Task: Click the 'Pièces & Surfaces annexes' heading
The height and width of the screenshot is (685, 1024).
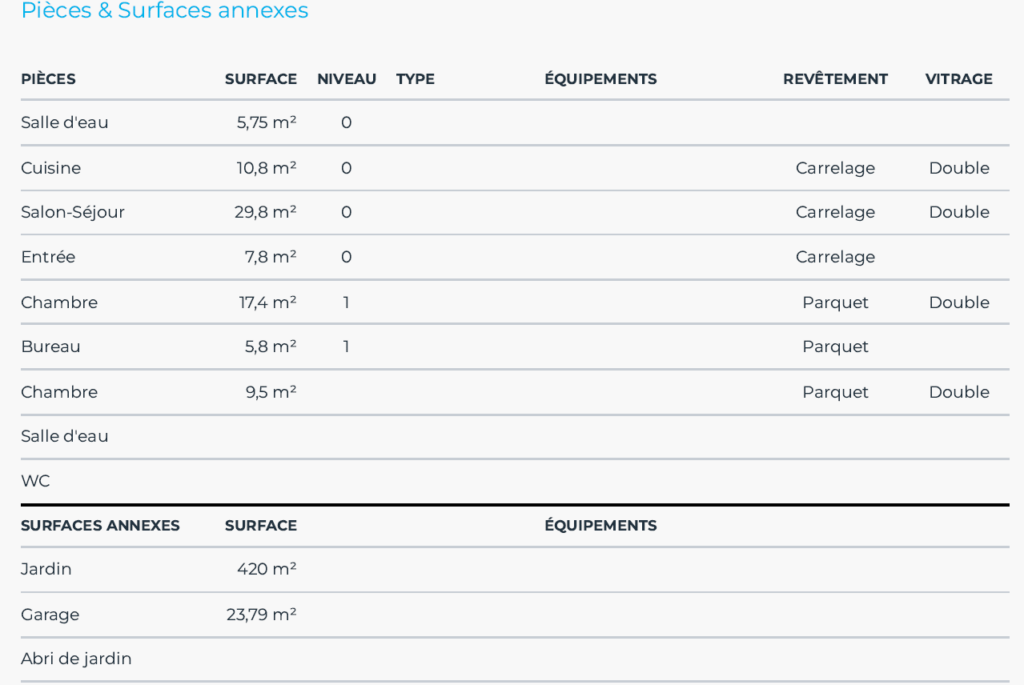Action: [165, 11]
